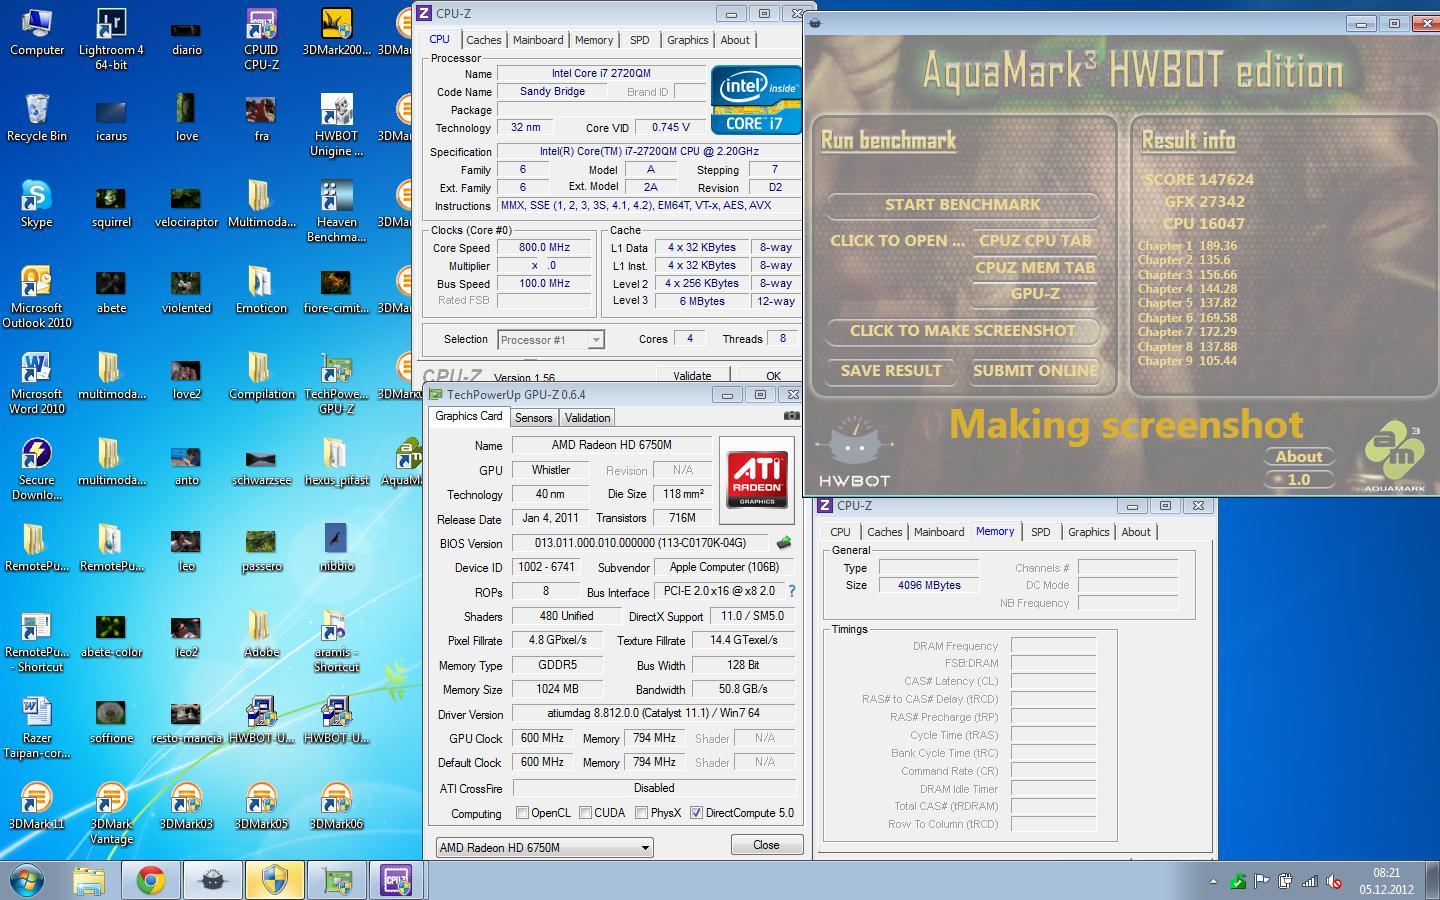Click SUBMIT ONLINE in AquaMark
This screenshot has width=1440, height=900.
1035,371
